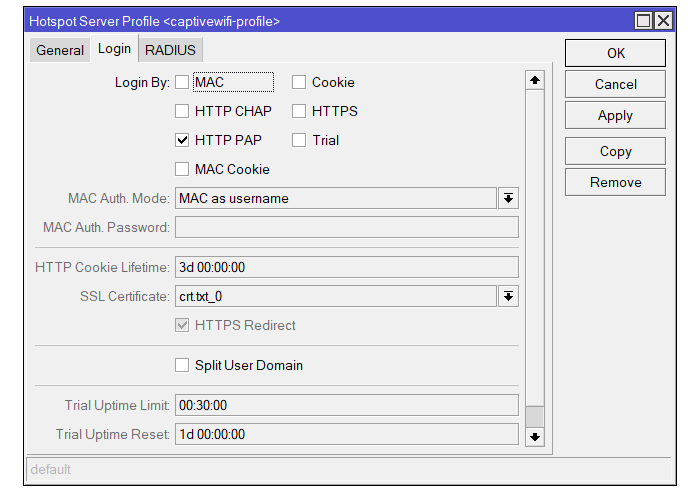This screenshot has height=492, width=692.
Task: Enable HTTPS login checkbox
Action: [x=299, y=111]
